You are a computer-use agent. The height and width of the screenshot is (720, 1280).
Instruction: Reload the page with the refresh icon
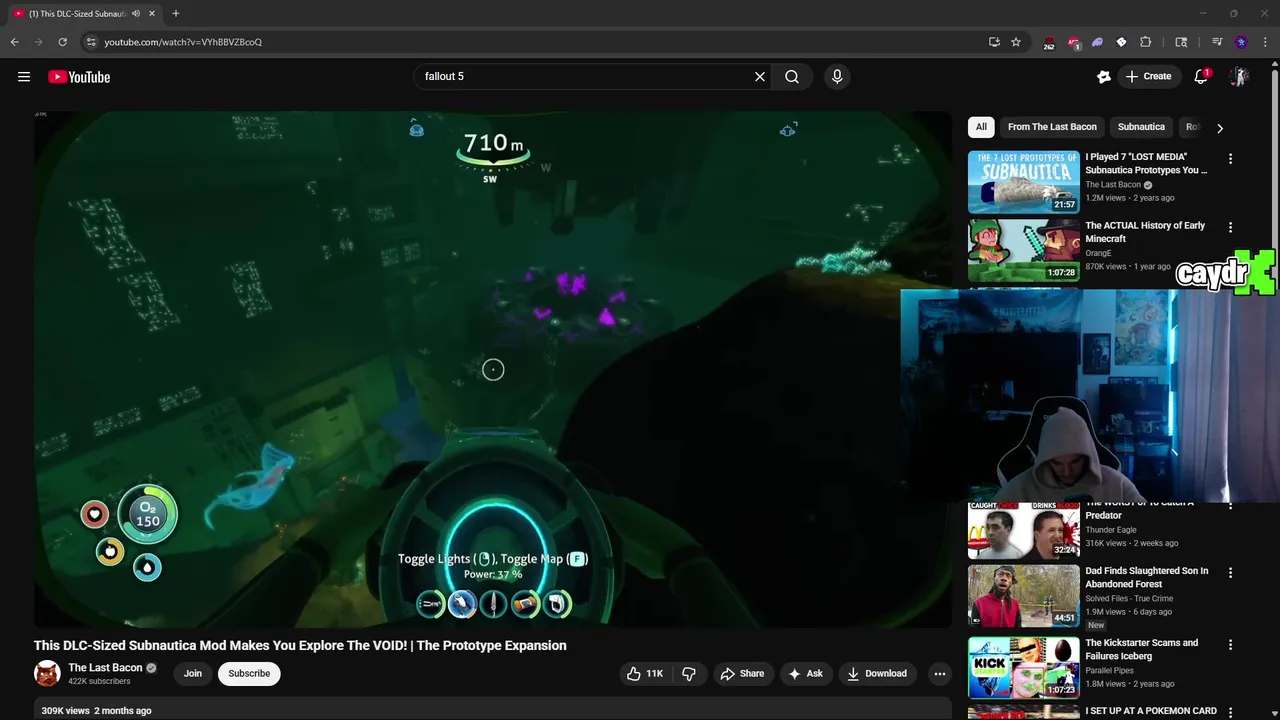pos(62,42)
